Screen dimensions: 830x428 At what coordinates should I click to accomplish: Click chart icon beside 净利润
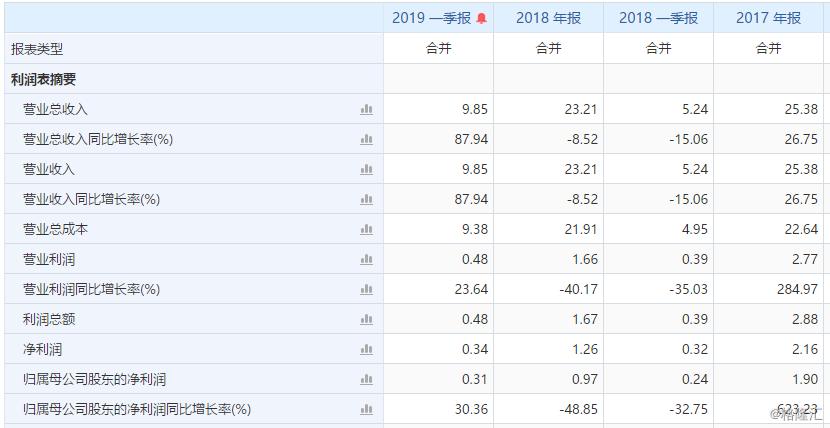(366, 349)
